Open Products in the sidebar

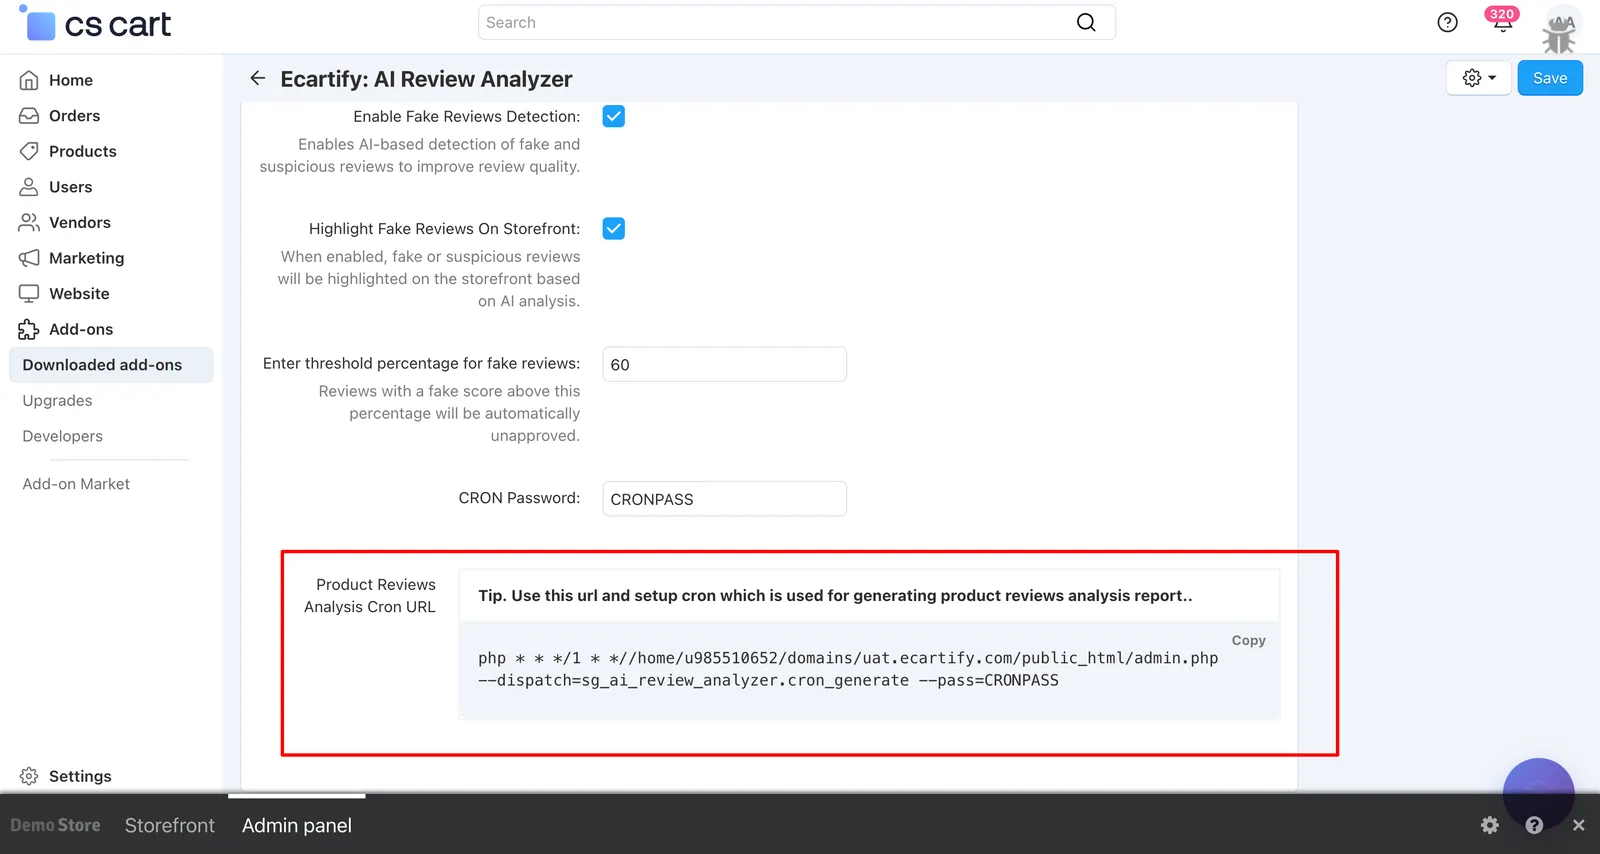point(82,151)
